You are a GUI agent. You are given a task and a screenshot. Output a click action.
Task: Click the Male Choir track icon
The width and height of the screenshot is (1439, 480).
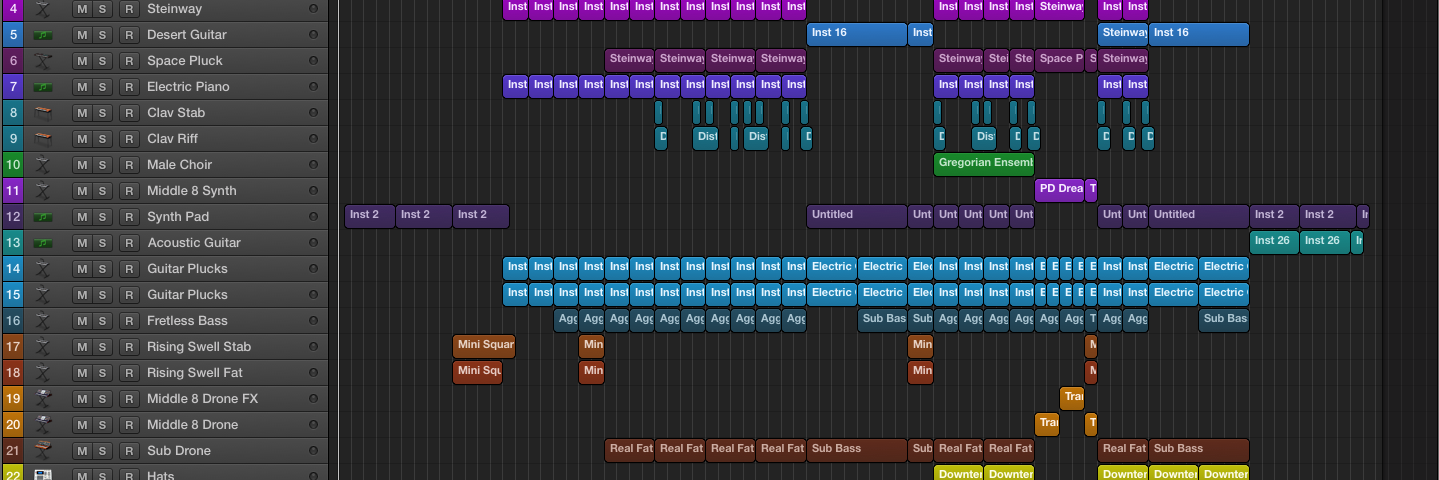[x=42, y=164]
